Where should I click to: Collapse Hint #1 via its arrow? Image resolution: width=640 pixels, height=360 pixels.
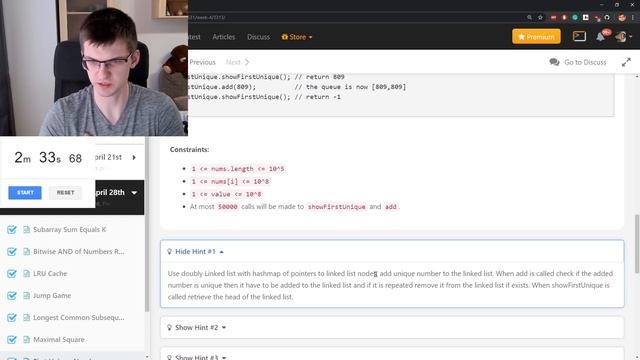point(222,252)
